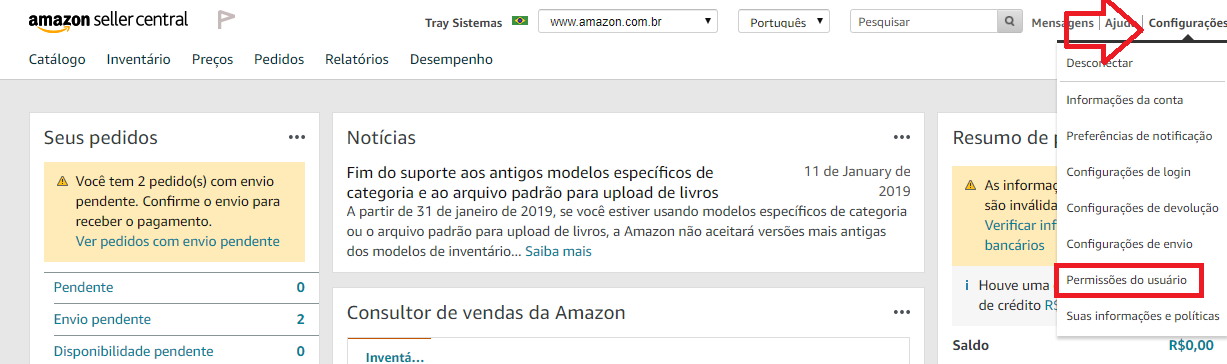Open the Português language dropdown
Image resolution: width=1227 pixels, height=364 pixels.
(784, 21)
